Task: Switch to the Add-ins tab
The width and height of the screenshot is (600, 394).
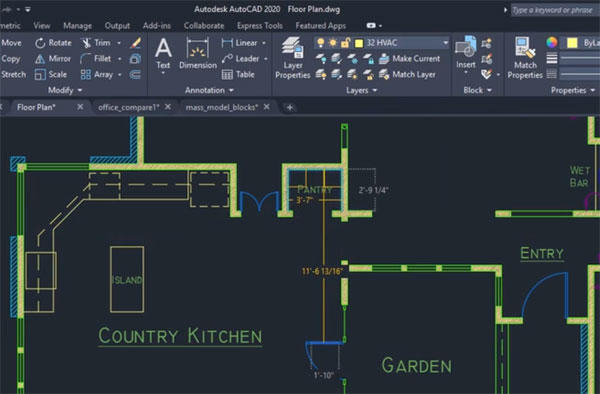Action: 157,26
